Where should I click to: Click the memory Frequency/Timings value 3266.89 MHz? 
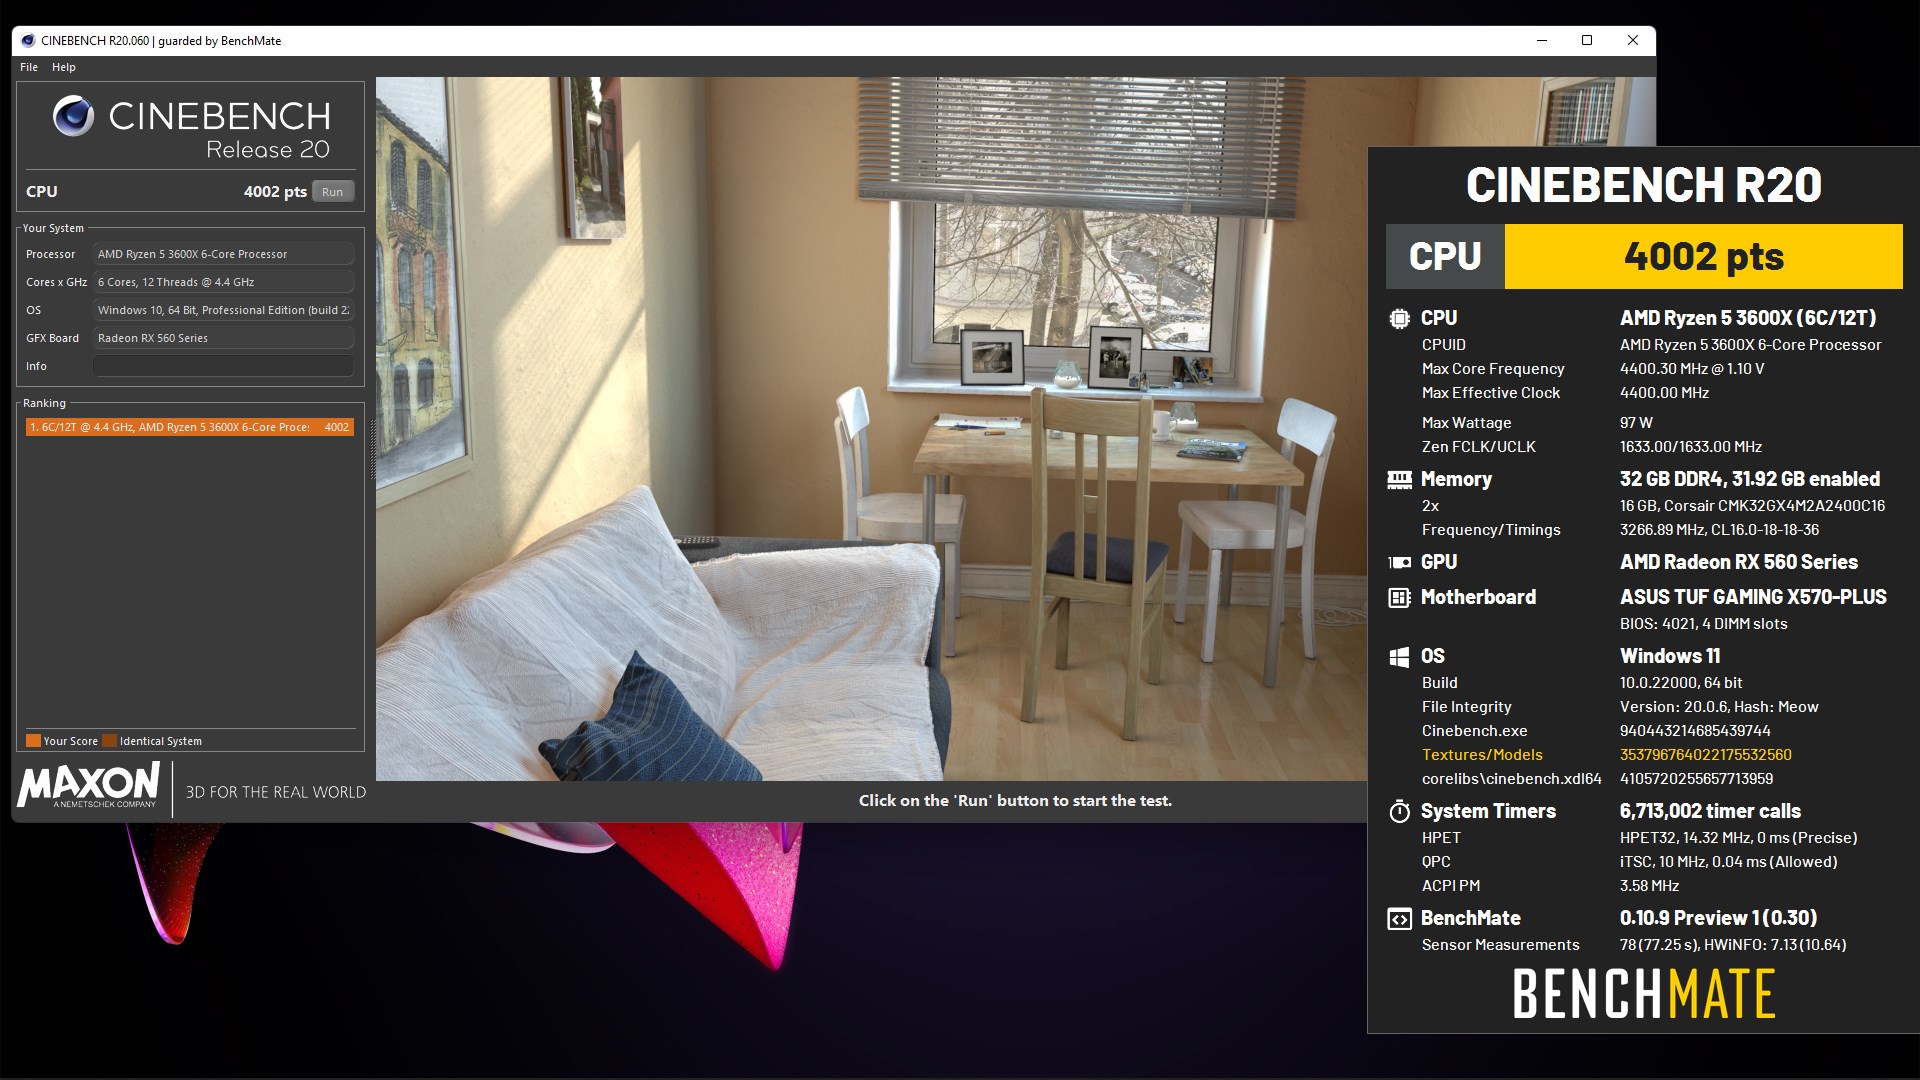click(1719, 530)
